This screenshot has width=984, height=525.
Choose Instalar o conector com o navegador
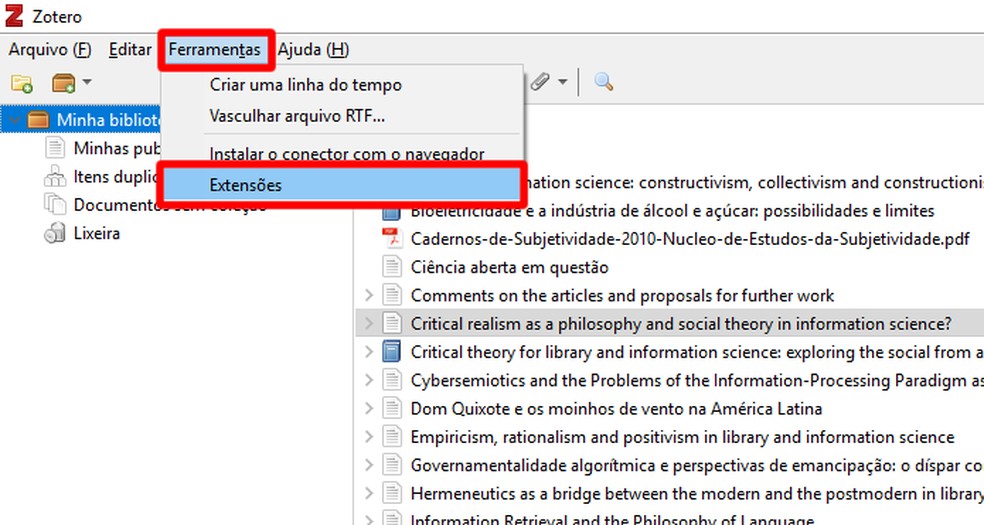coord(346,153)
